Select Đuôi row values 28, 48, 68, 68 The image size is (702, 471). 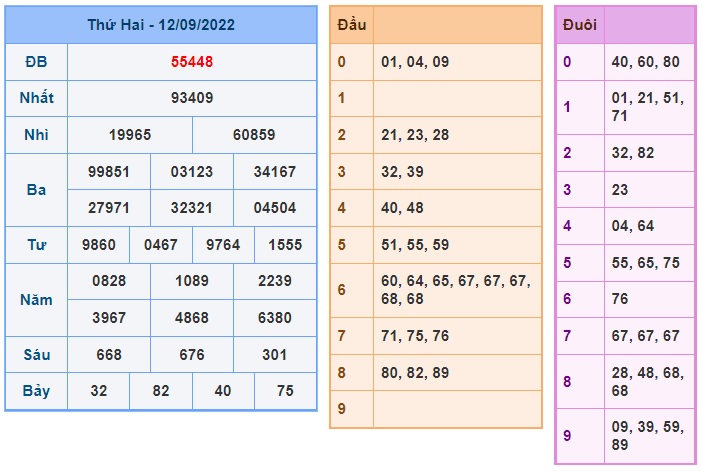(x=648, y=382)
